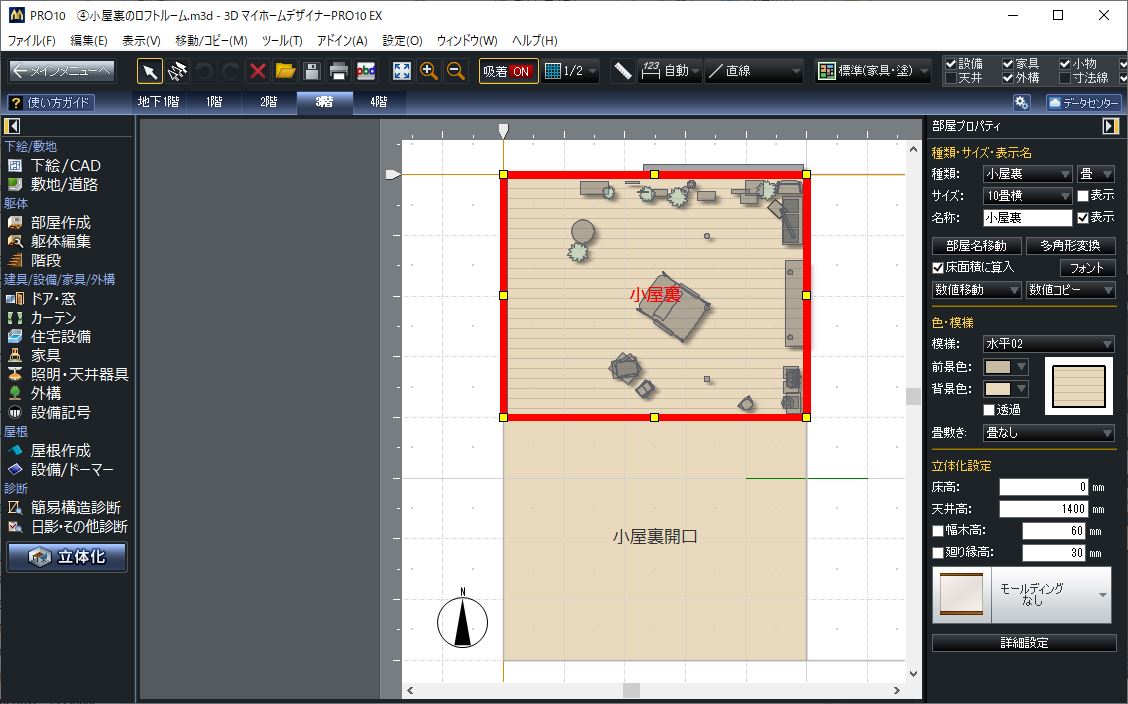Click the fit-to-screen zoom icon

point(402,71)
